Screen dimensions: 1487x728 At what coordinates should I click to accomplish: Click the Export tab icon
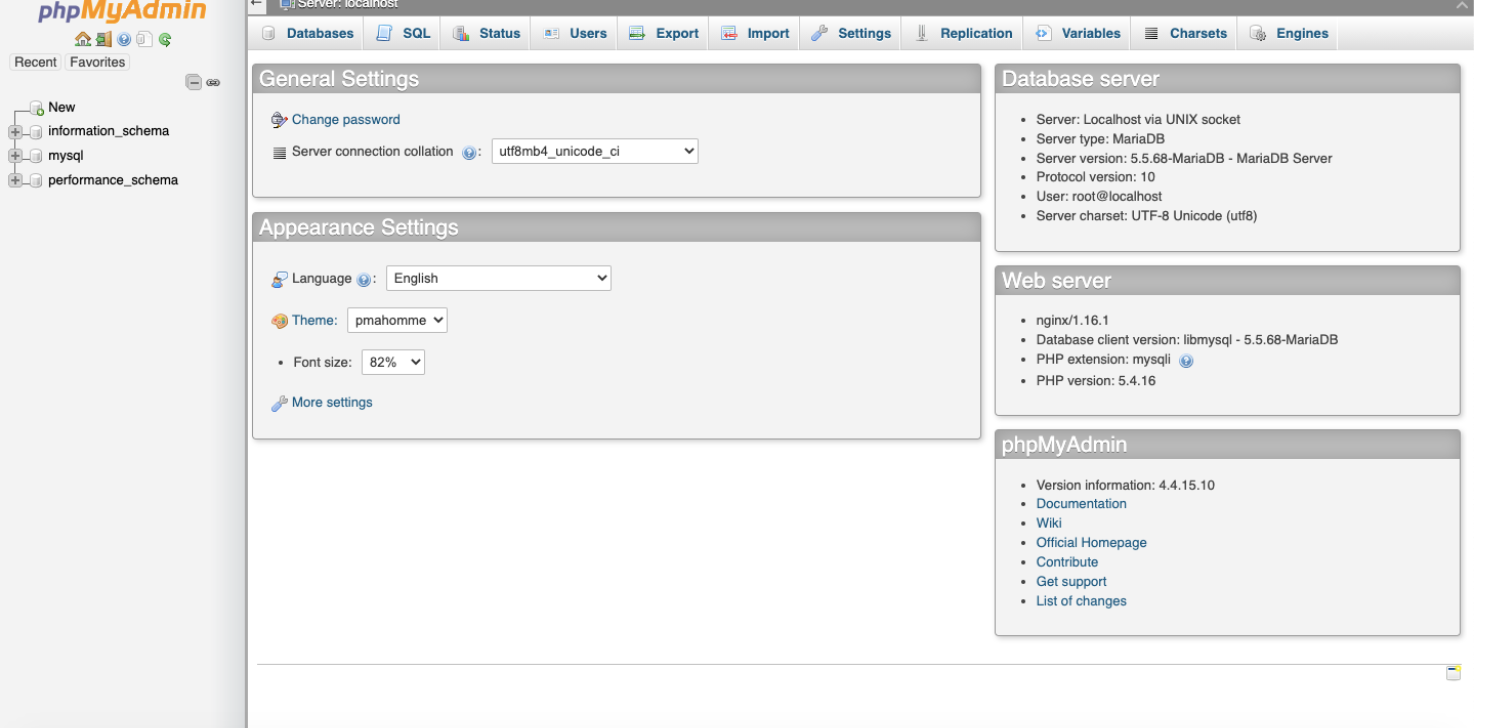point(637,33)
